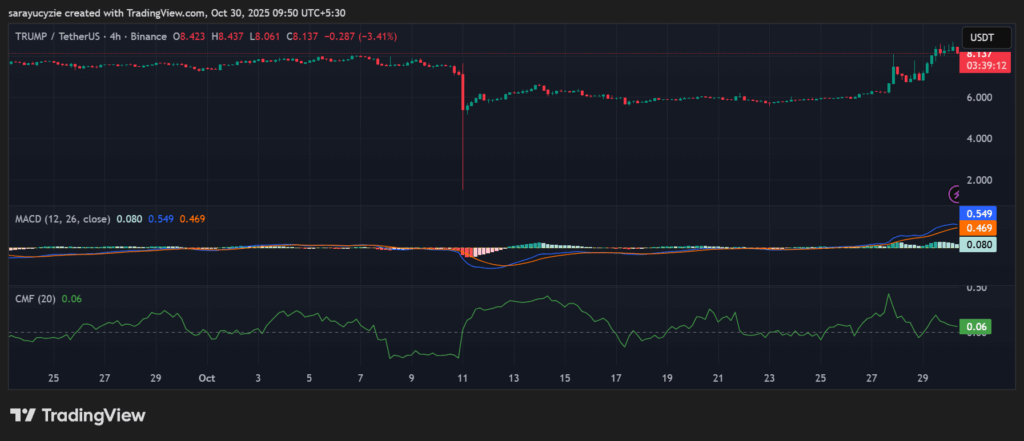The width and height of the screenshot is (1024, 441).
Task: Click the long red candle wick on Oct 11
Action: click(x=463, y=150)
